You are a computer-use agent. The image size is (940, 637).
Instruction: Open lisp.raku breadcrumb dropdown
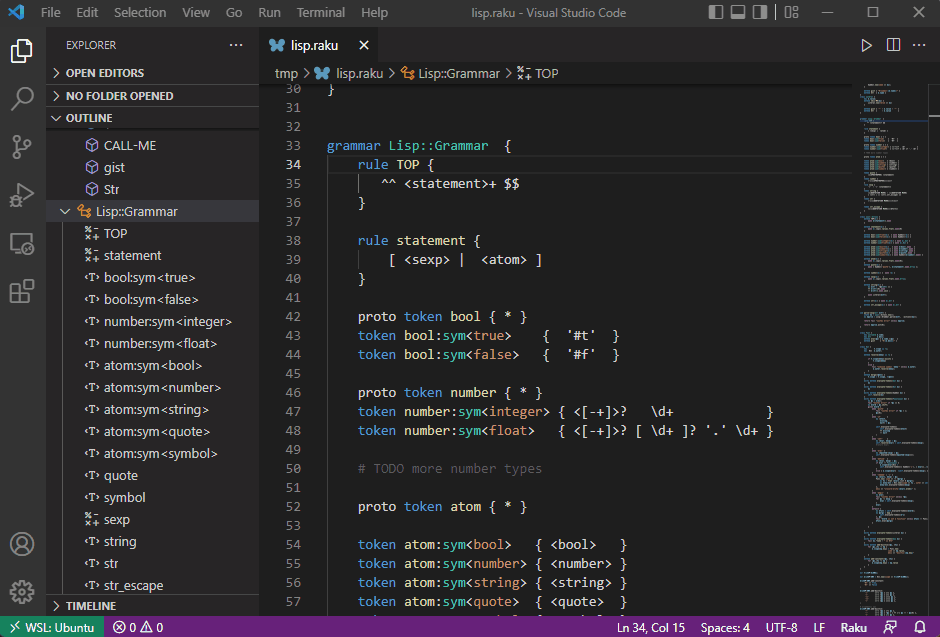coord(359,73)
